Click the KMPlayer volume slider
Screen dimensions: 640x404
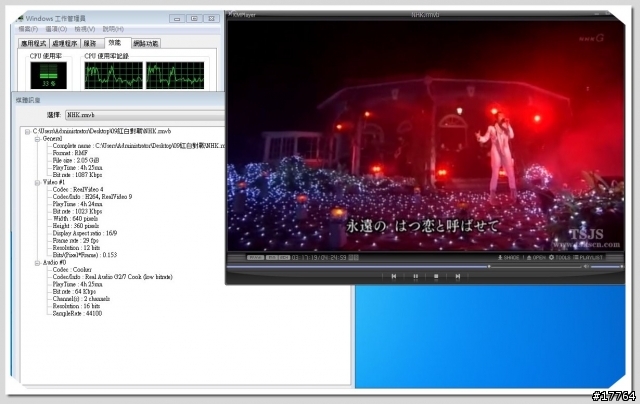point(606,266)
